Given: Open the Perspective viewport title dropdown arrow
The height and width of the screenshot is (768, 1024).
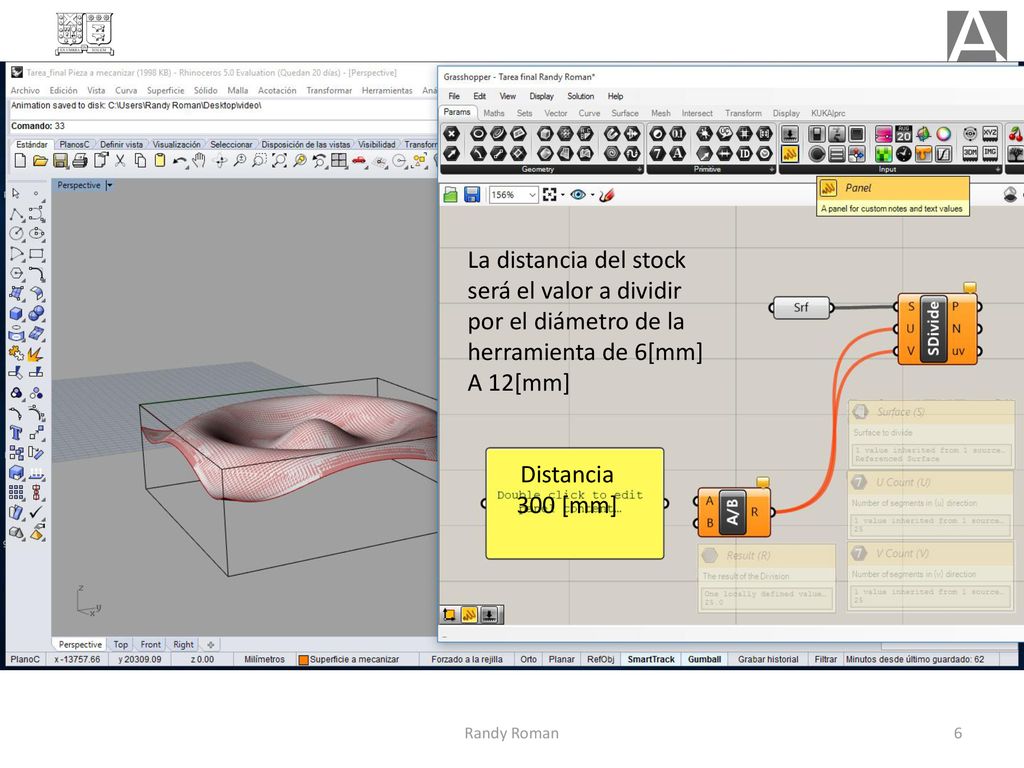Looking at the screenshot, I should 109,185.
